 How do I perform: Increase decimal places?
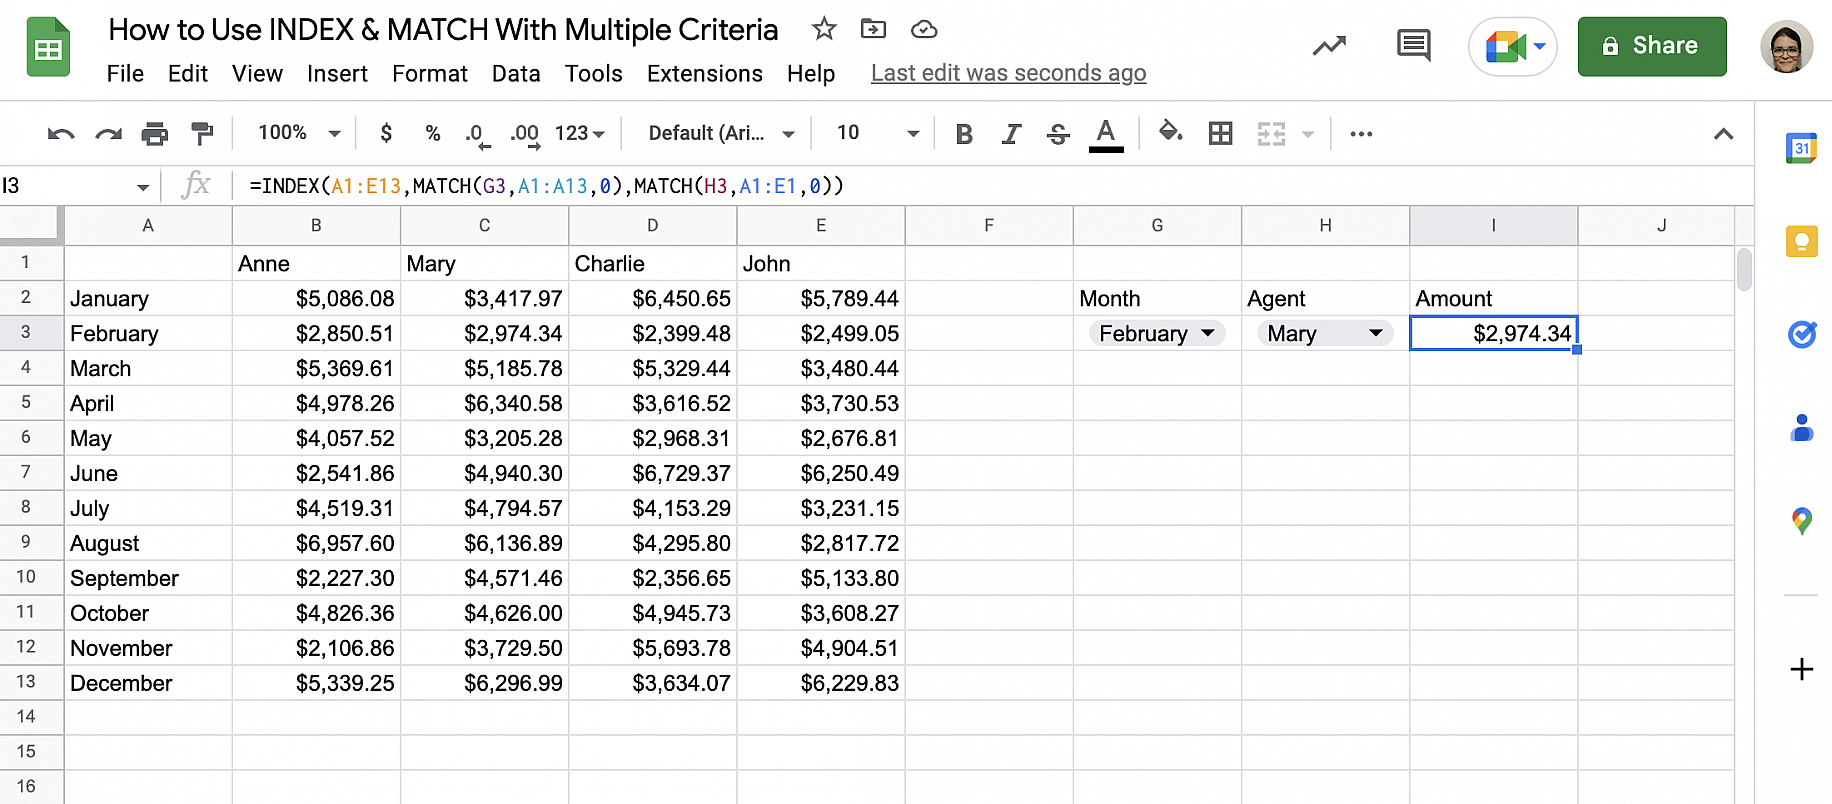pos(525,134)
